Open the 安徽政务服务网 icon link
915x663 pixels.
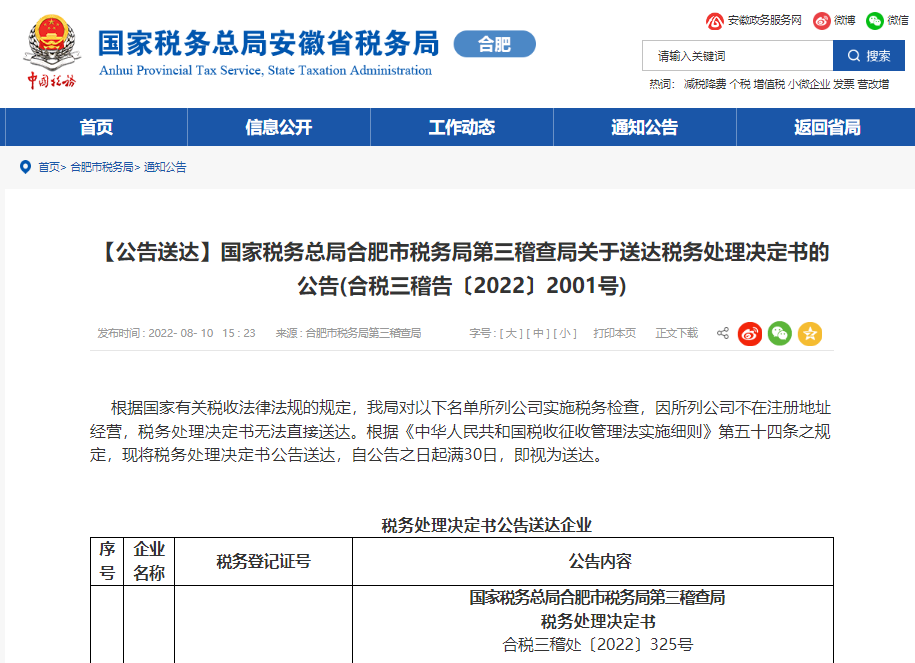tap(715, 20)
